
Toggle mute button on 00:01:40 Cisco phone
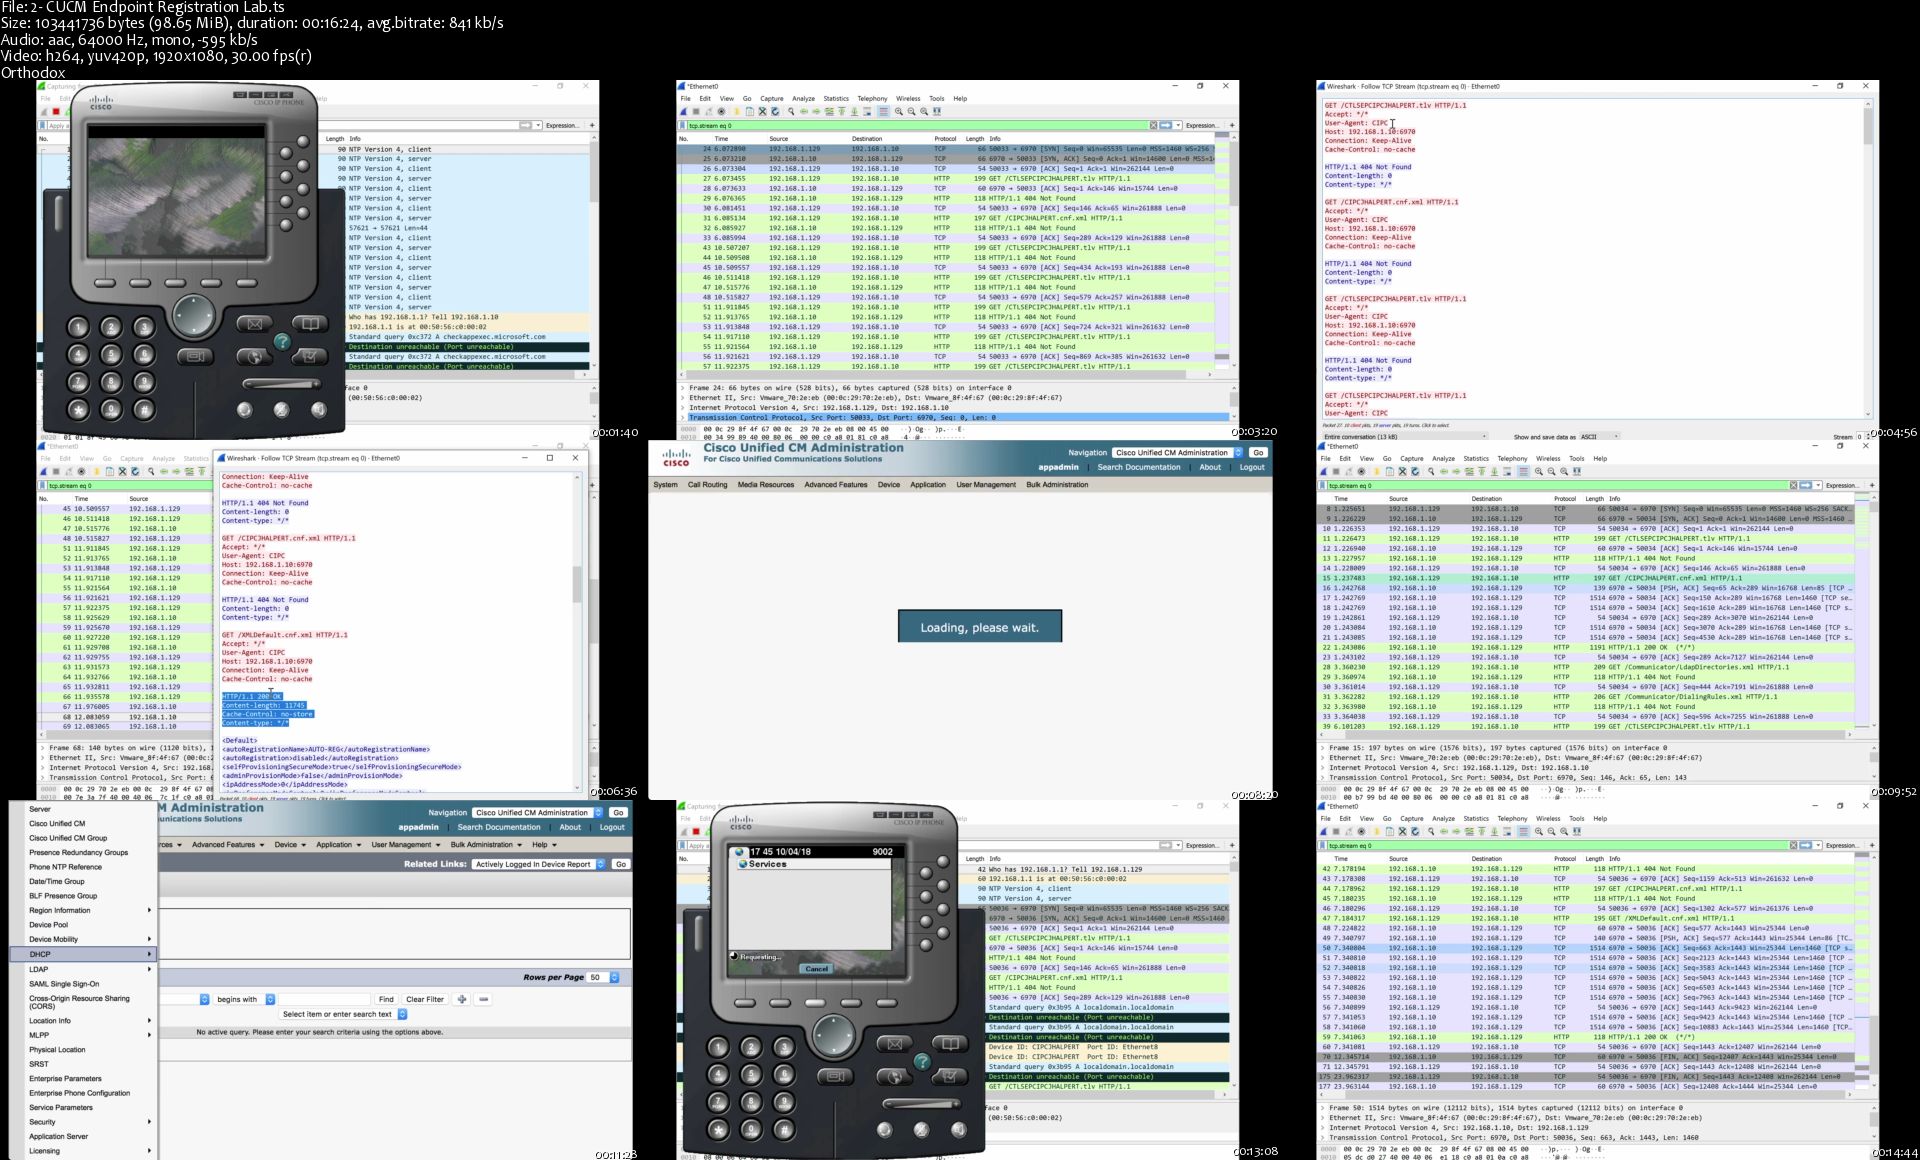[281, 409]
